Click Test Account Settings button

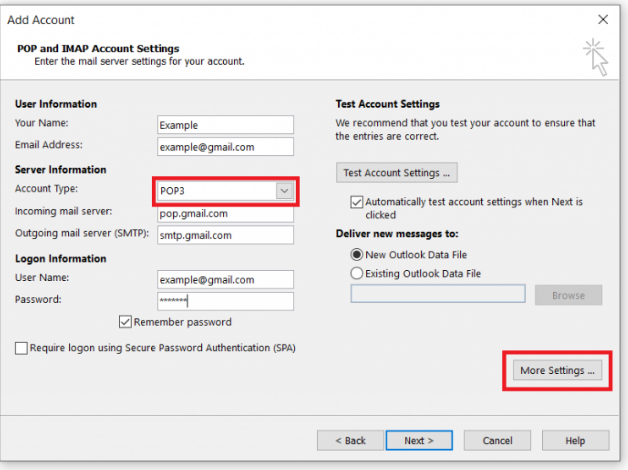coord(397,173)
